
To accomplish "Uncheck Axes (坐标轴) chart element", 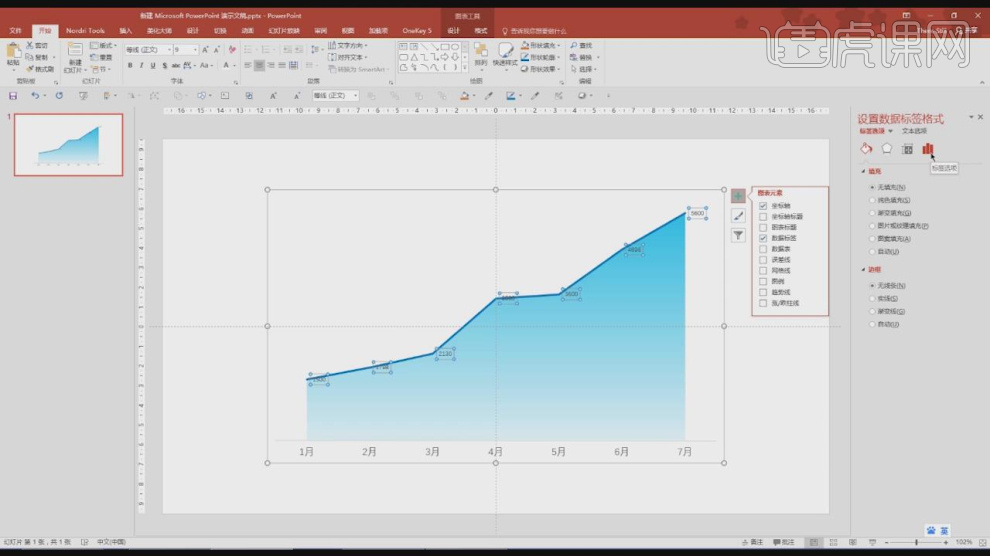I will tap(763, 206).
